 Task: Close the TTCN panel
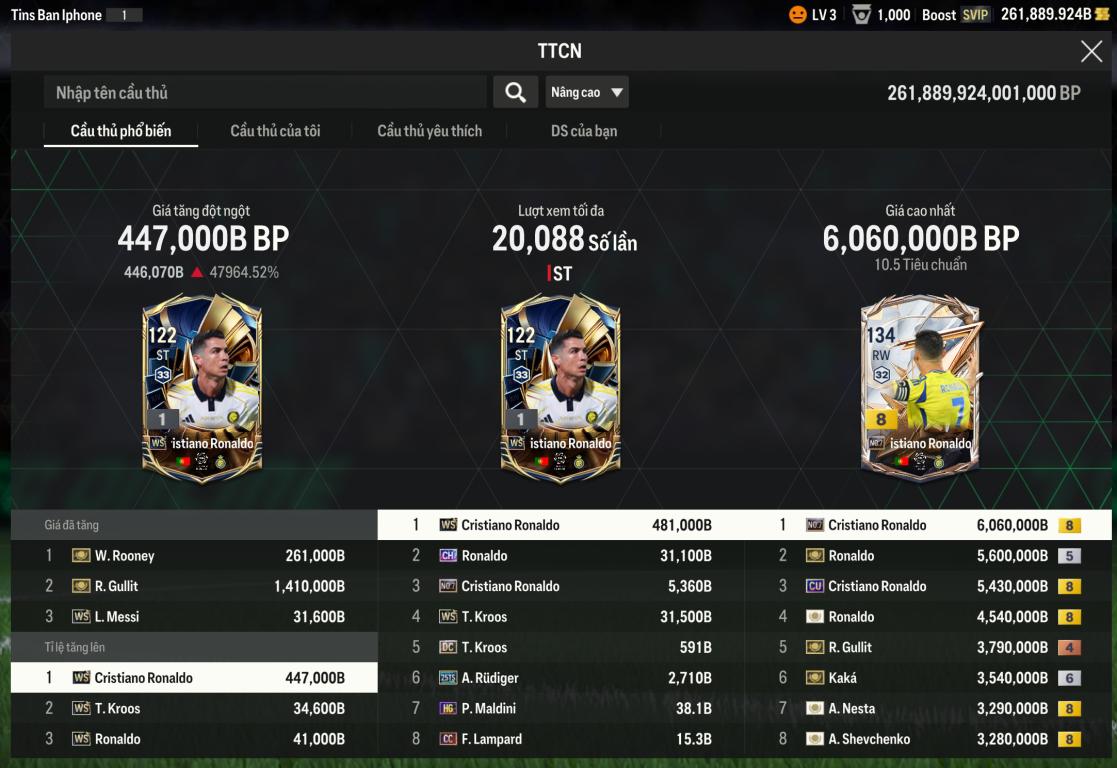click(1091, 51)
